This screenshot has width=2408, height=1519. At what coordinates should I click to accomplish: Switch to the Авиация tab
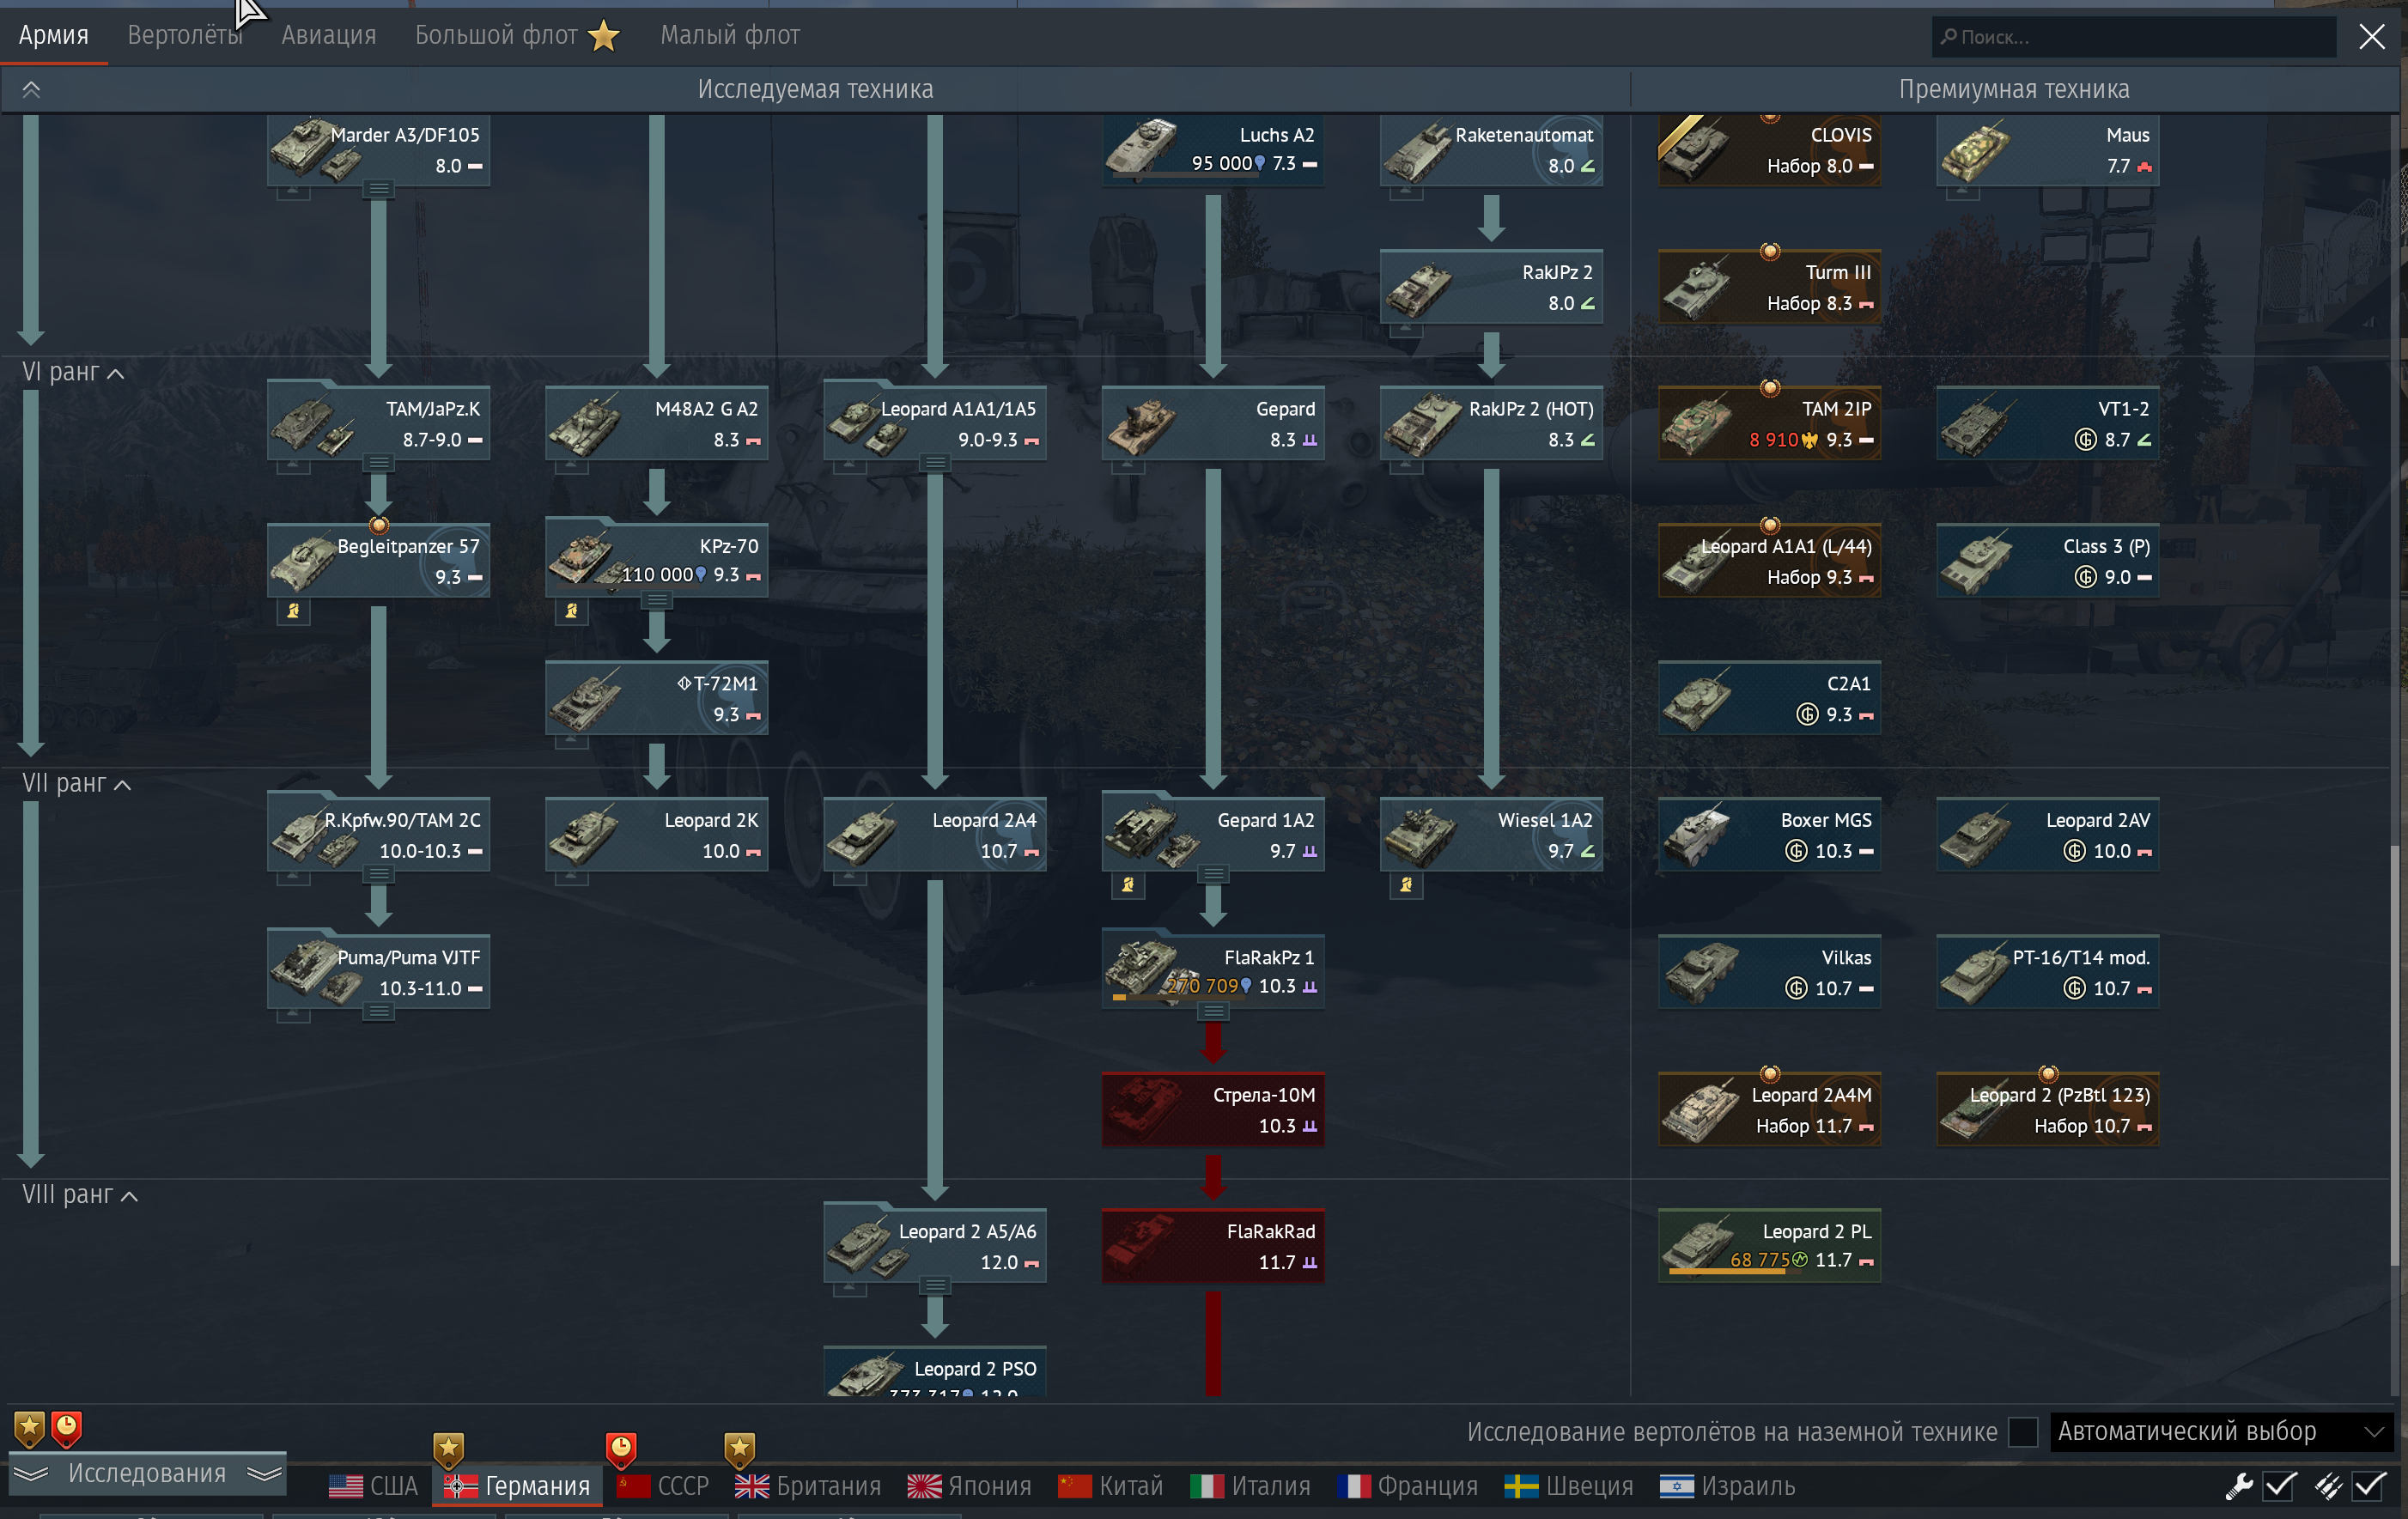click(x=329, y=35)
